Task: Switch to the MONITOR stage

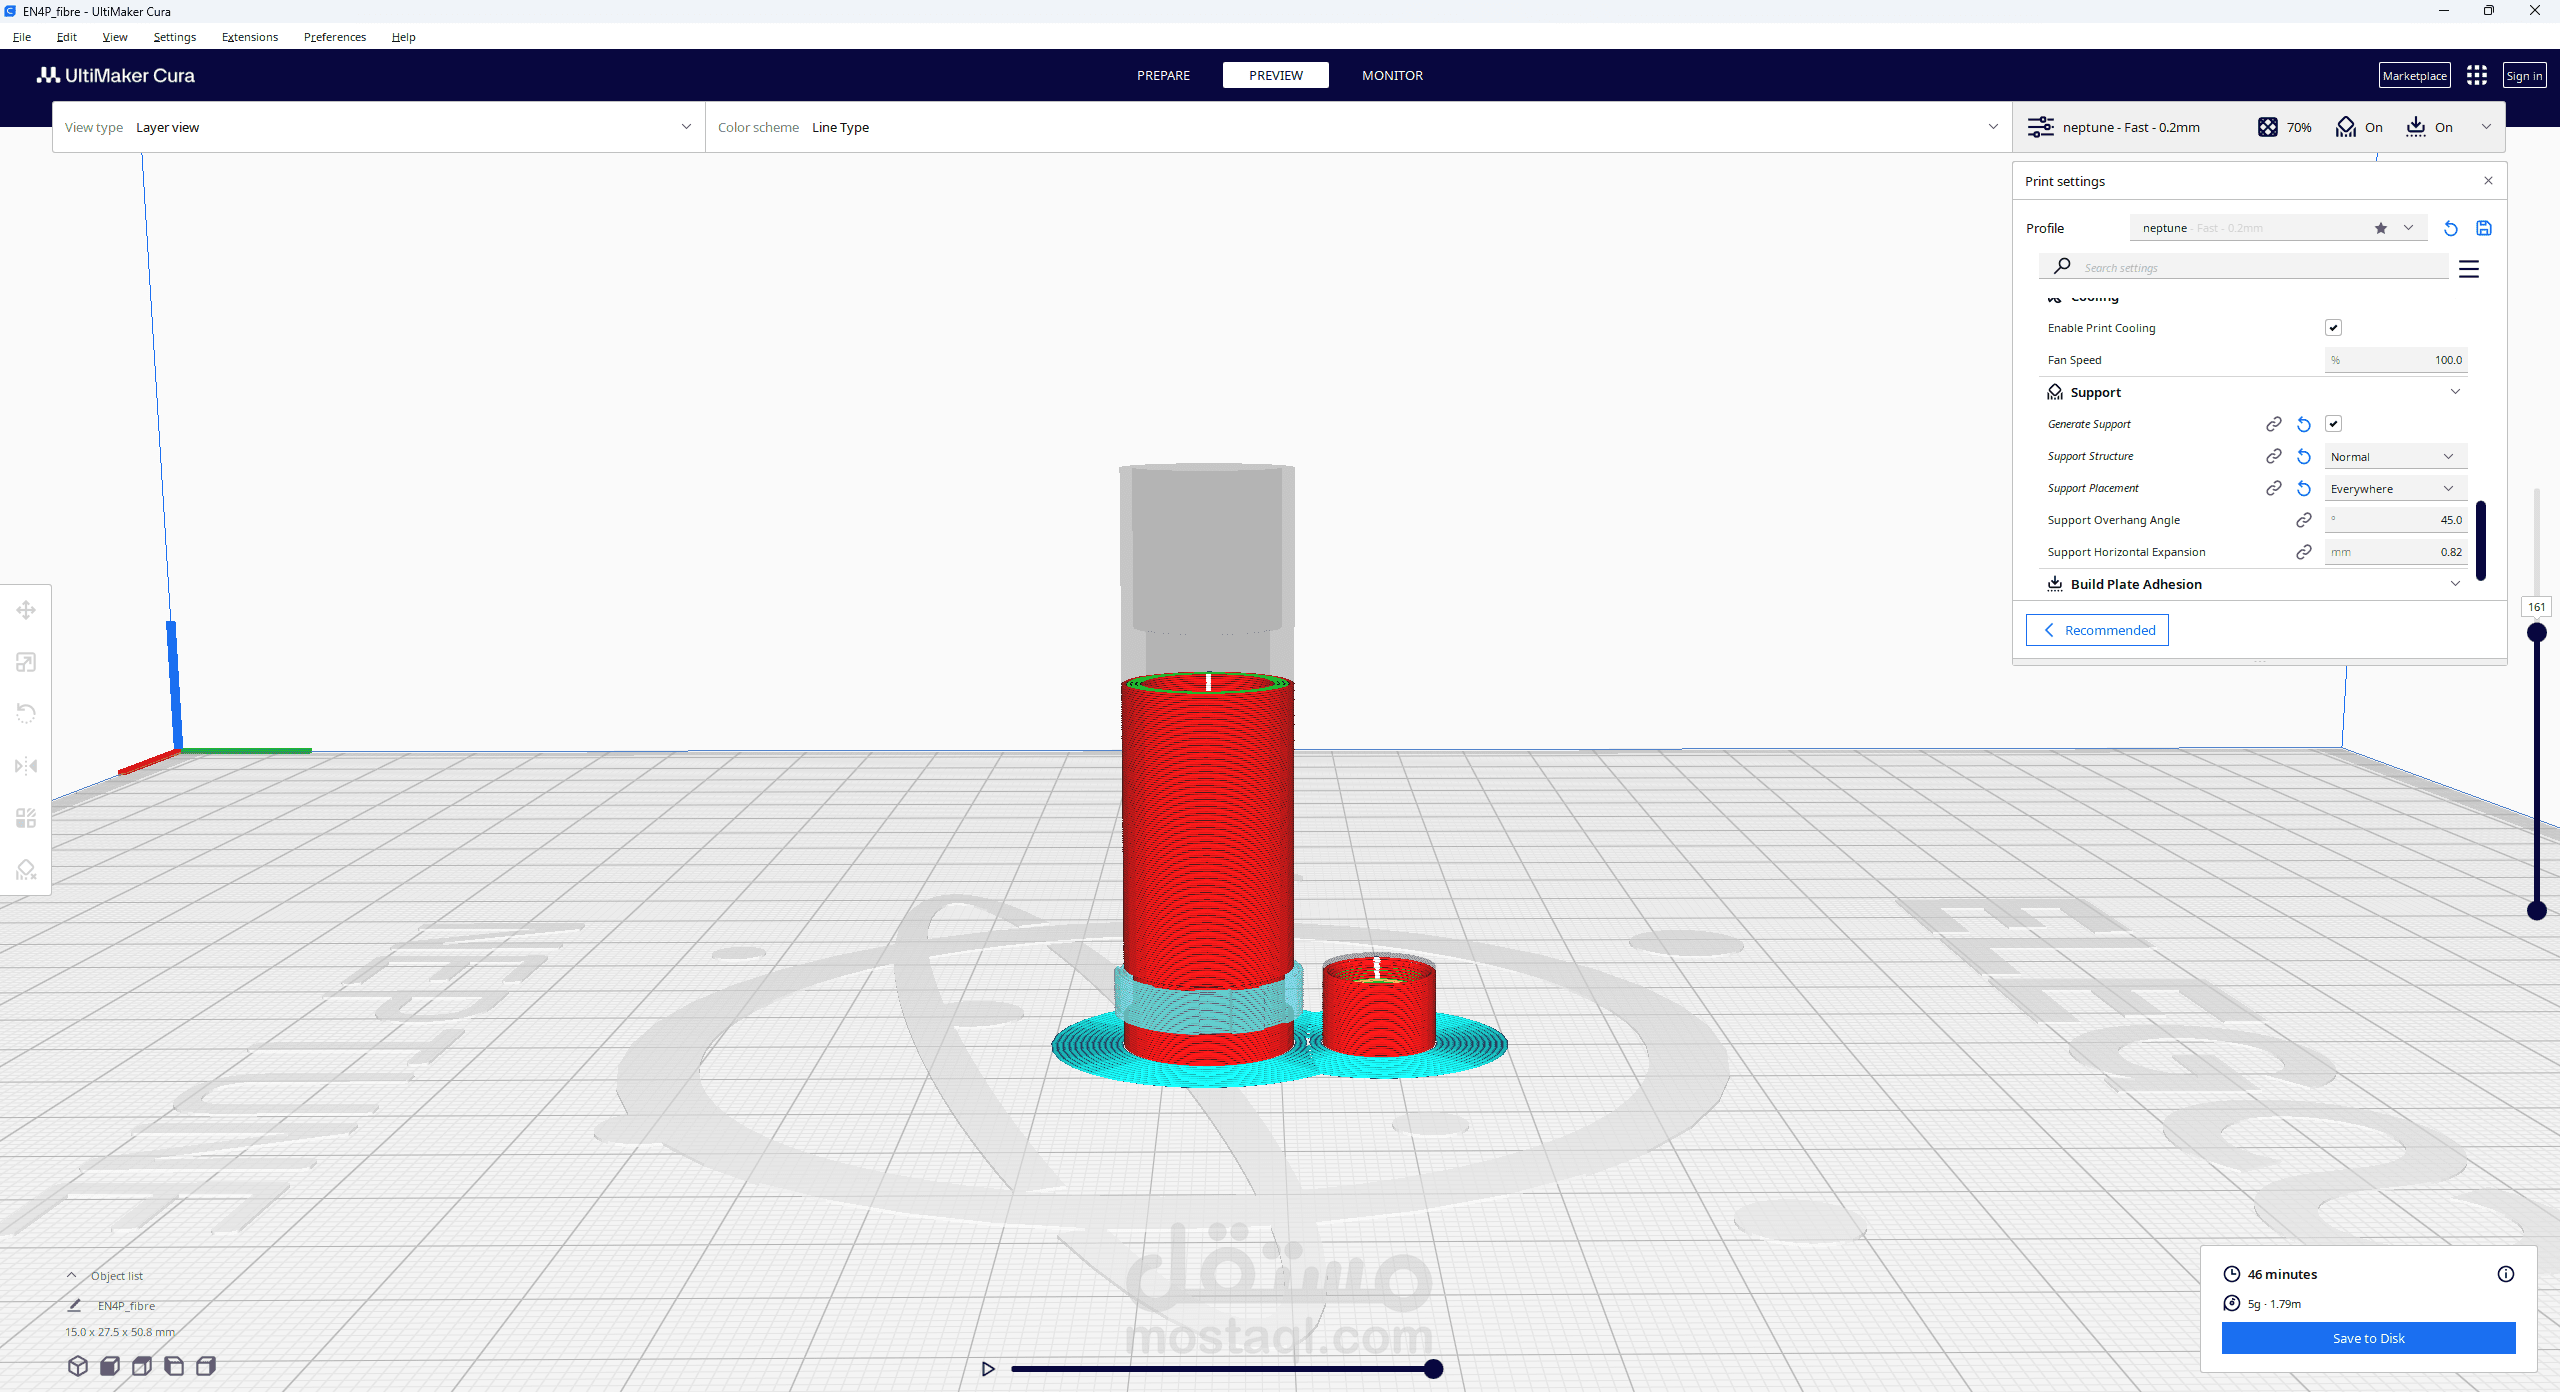Action: [1392, 76]
